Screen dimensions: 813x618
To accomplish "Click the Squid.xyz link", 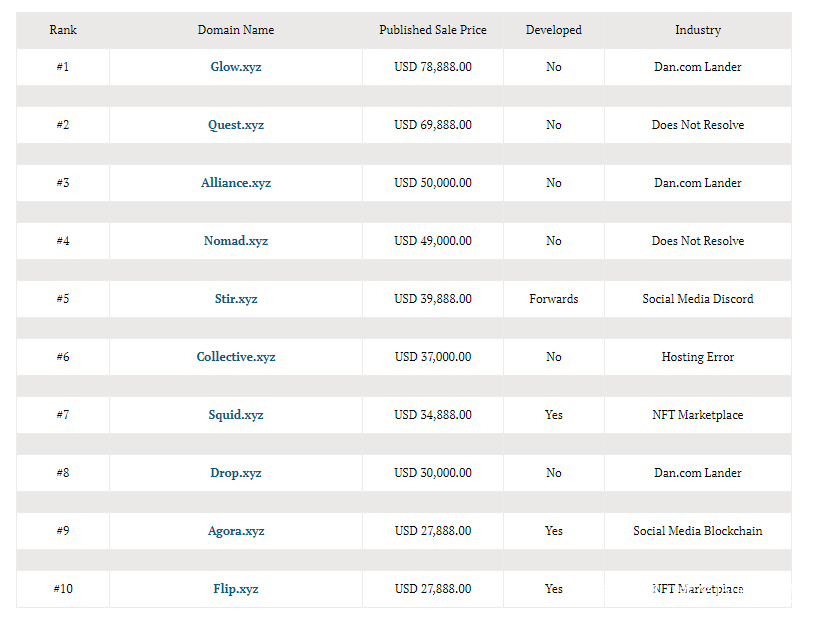I will coord(235,415).
